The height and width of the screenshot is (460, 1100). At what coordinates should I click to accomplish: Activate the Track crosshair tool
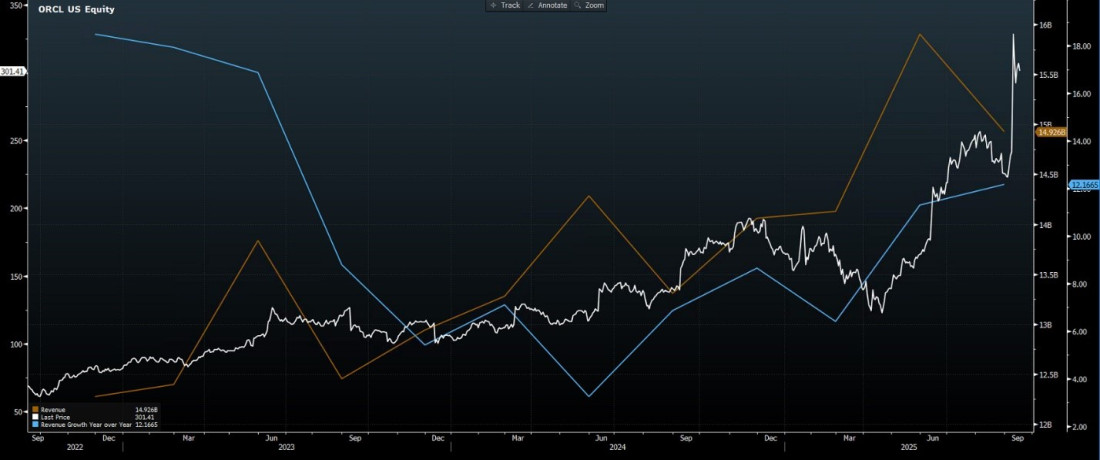point(505,6)
